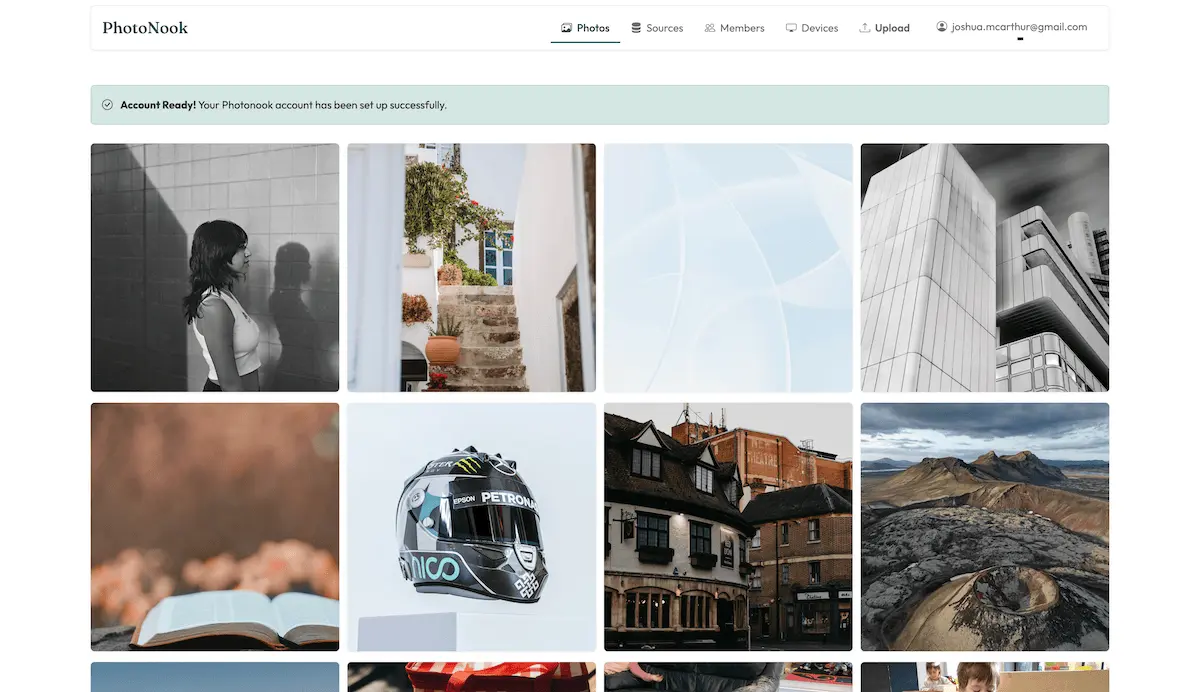Click the Sources database icon
The height and width of the screenshot is (692, 1200).
[636, 28]
